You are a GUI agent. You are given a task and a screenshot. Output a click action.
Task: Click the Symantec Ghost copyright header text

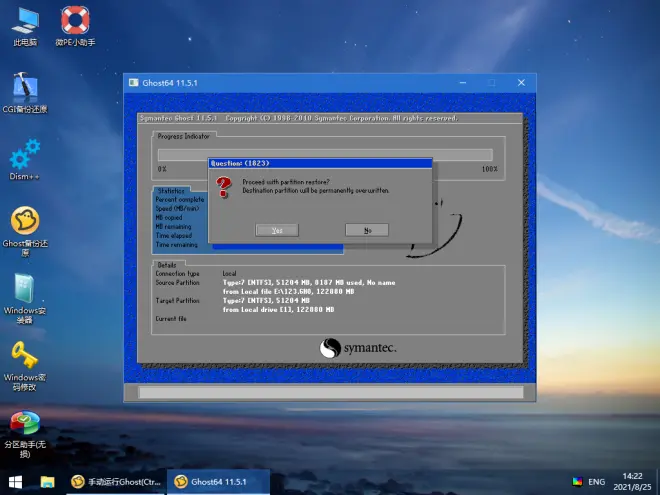(x=299, y=118)
